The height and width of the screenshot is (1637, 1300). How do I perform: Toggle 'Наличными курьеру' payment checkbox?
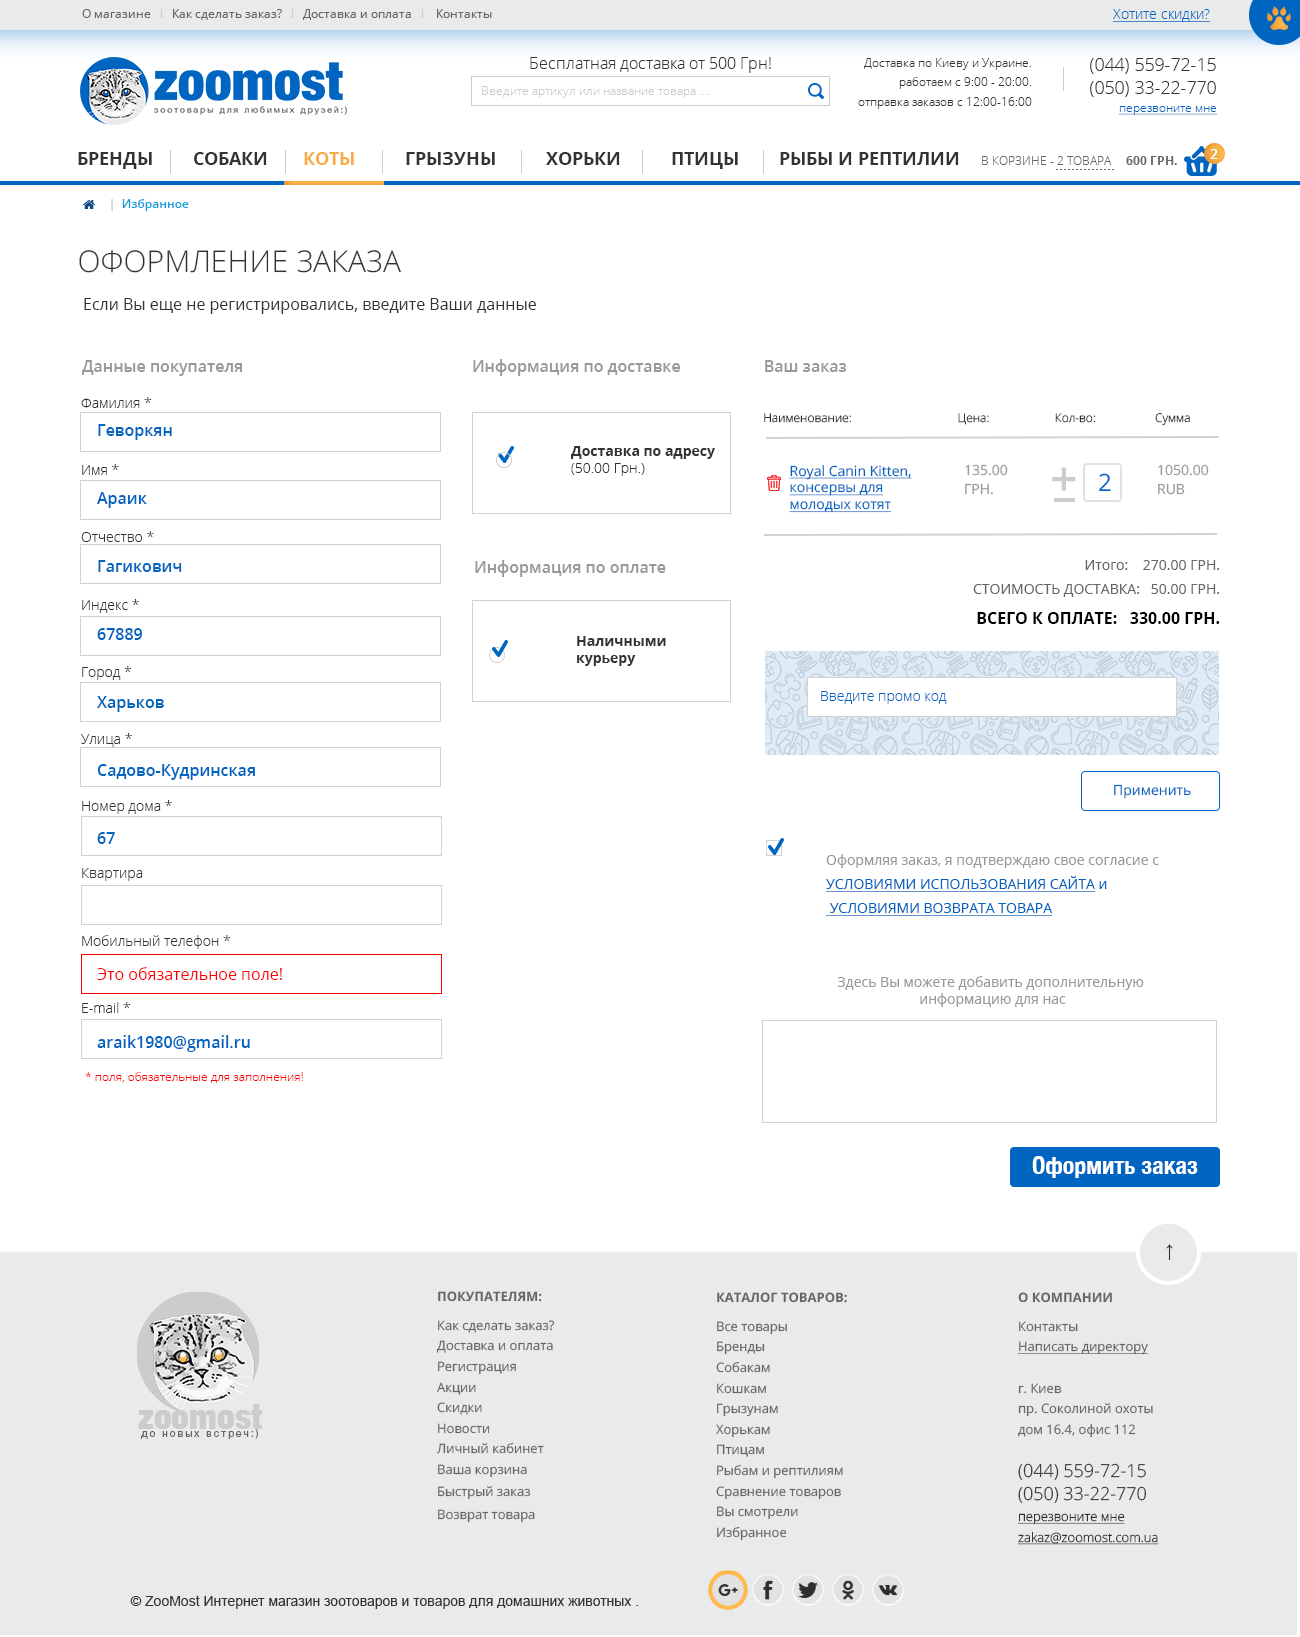(x=498, y=651)
